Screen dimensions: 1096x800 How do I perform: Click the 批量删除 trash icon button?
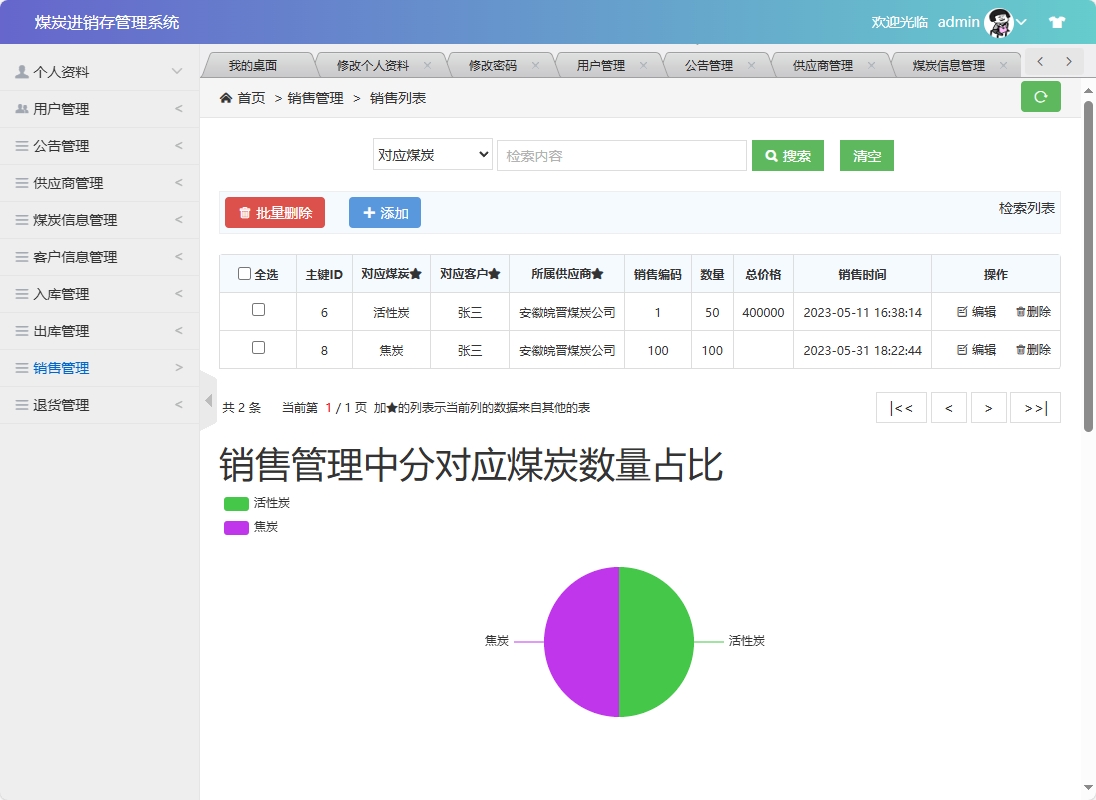pyautogui.click(x=243, y=212)
